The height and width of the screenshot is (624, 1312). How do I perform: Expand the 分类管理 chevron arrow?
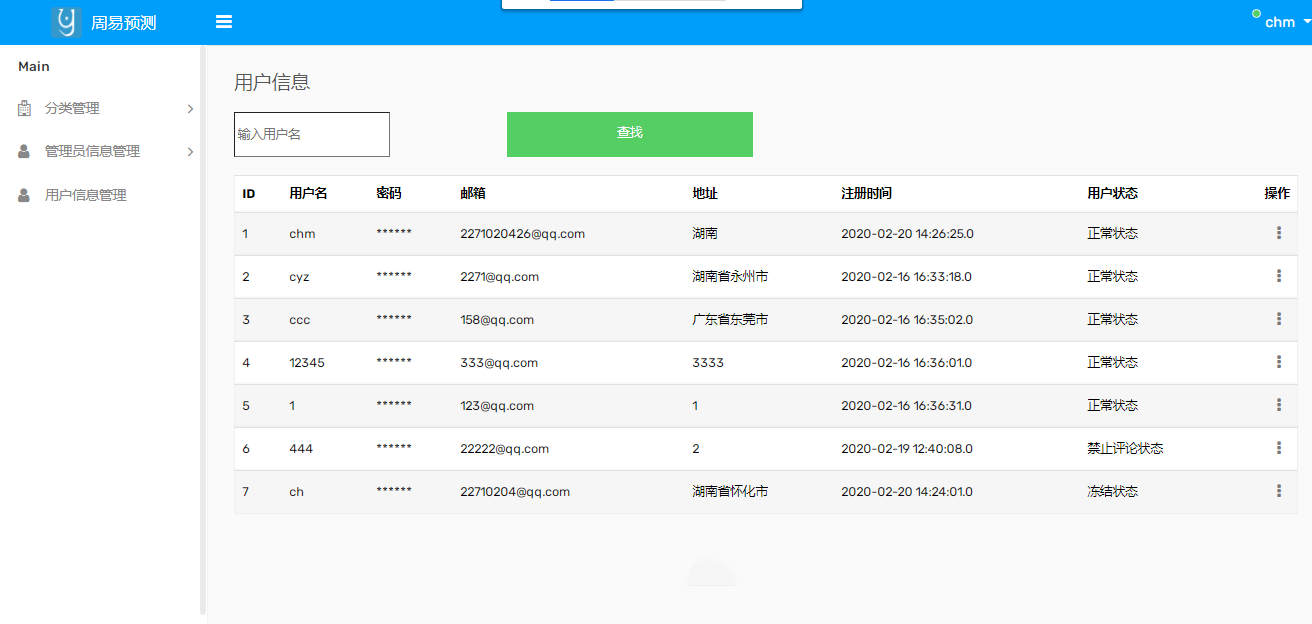[x=190, y=109]
